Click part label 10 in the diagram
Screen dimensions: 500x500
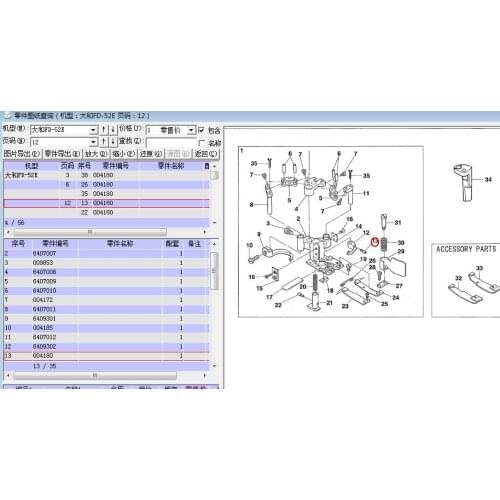coord(249,245)
